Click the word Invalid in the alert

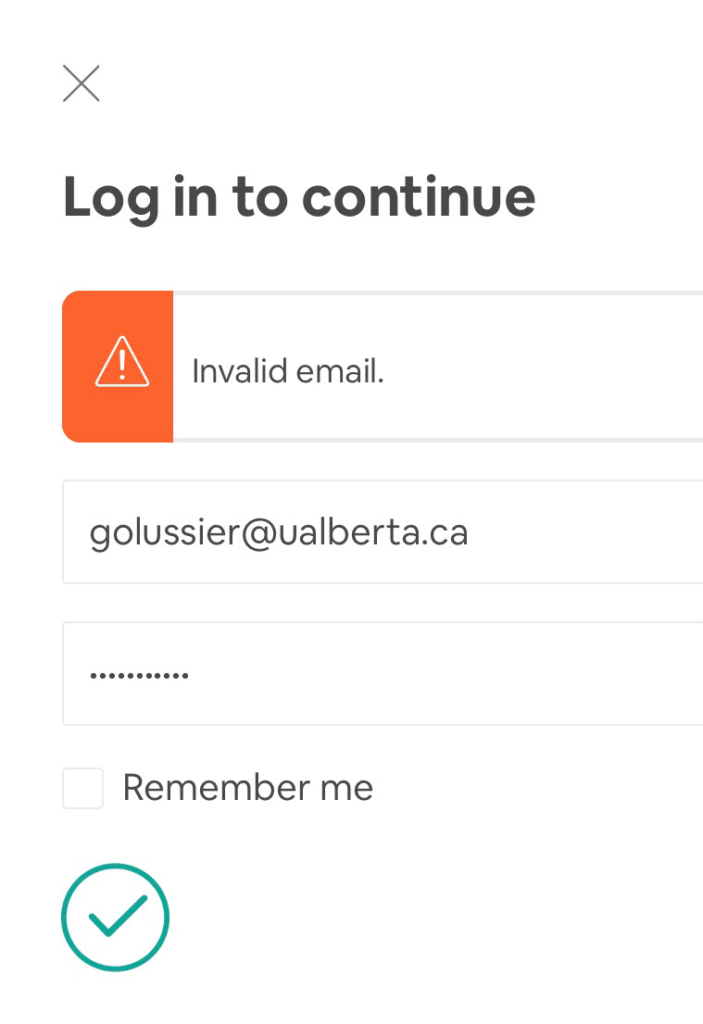[240, 371]
